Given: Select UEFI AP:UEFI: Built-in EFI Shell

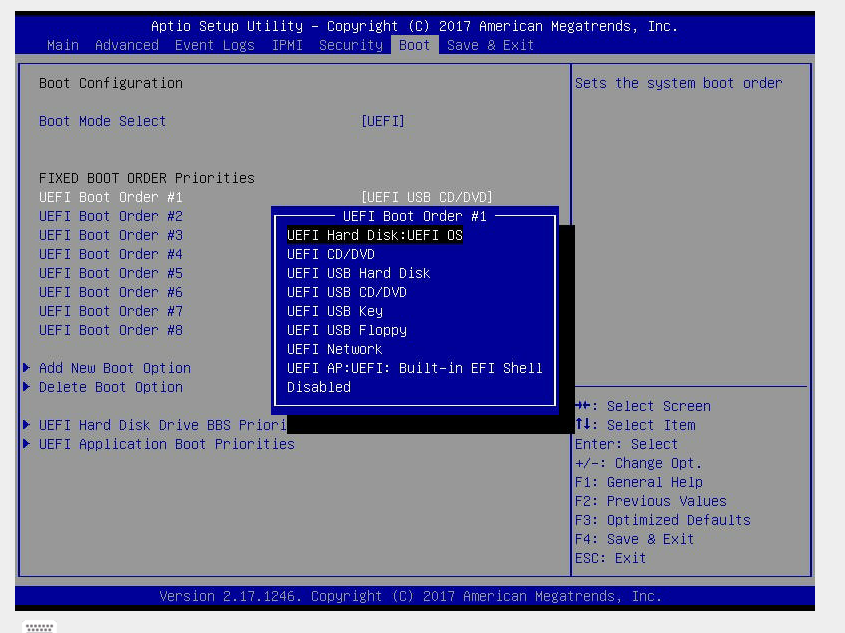Looking at the screenshot, I should [414, 368].
